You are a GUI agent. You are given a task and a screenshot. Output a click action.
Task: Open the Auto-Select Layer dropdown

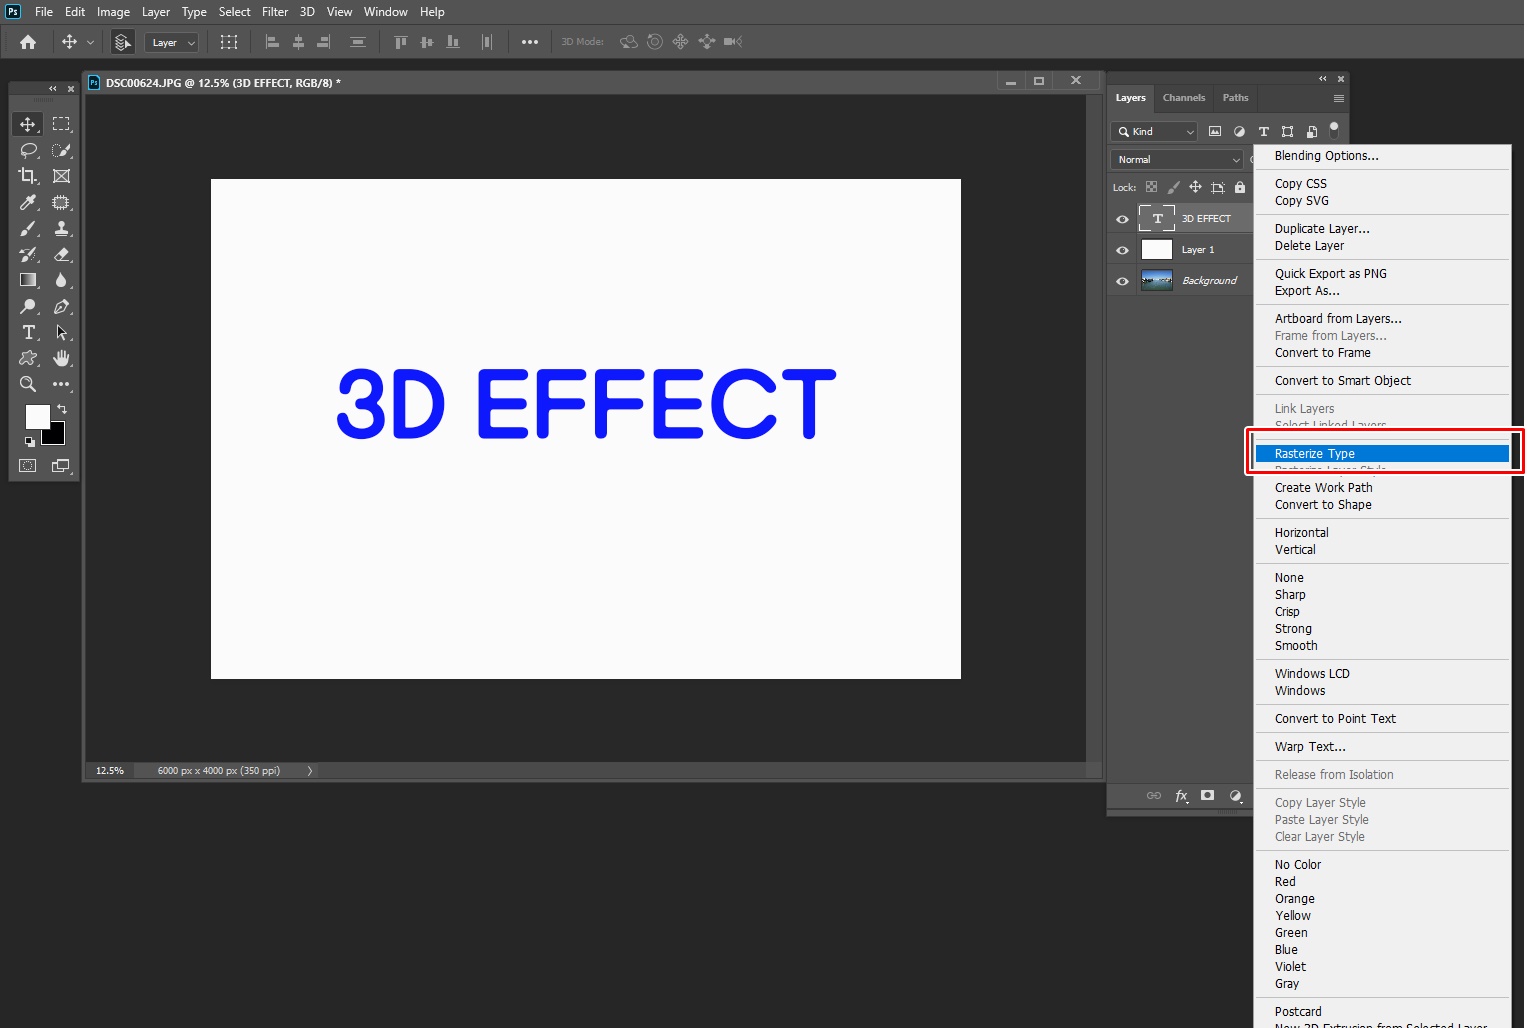[173, 42]
